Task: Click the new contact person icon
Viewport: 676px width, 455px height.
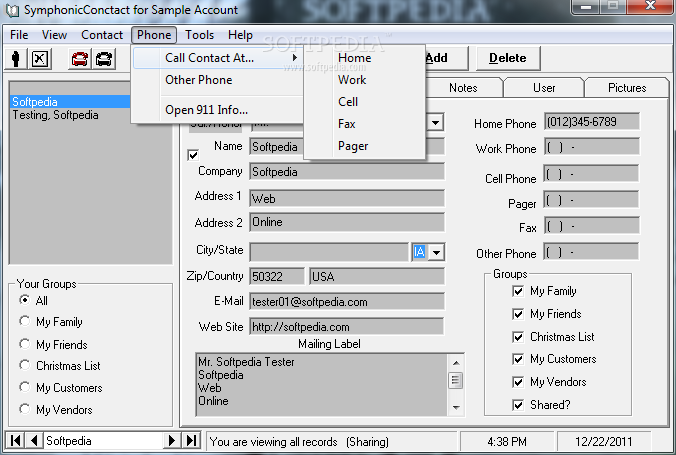Action: (x=16, y=59)
